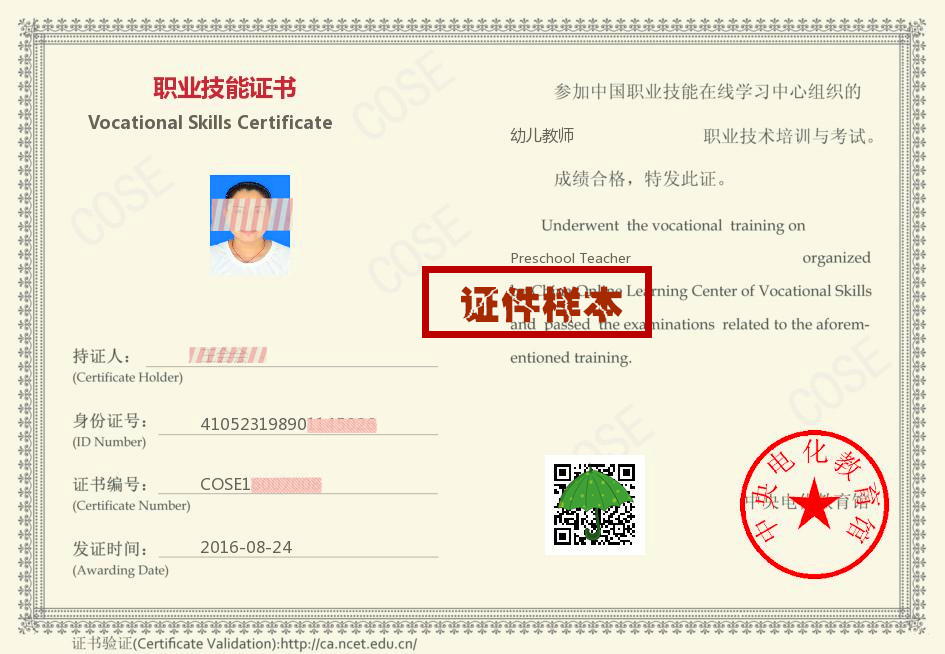Image resolution: width=945 pixels, height=654 pixels.
Task: Click the red star inside the circular seal
Action: 814,505
